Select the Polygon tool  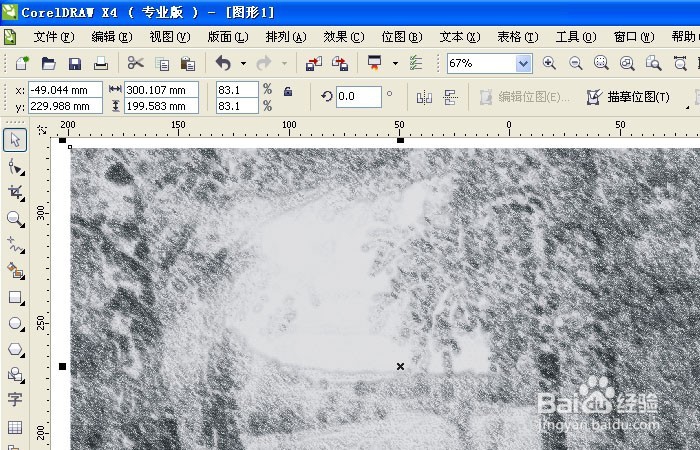(16, 349)
